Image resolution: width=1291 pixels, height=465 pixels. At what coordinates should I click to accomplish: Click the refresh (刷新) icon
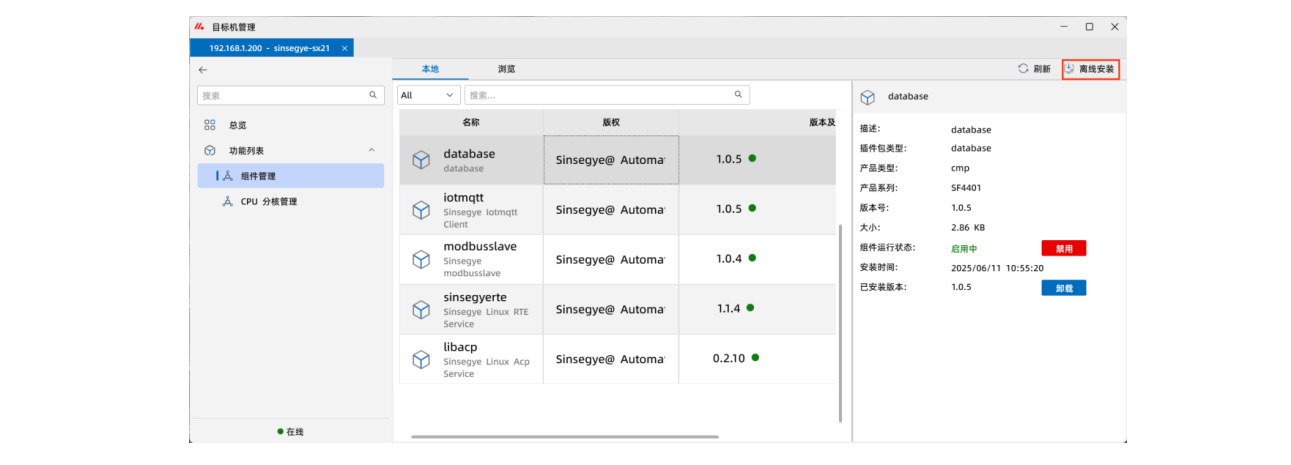click(x=1023, y=69)
